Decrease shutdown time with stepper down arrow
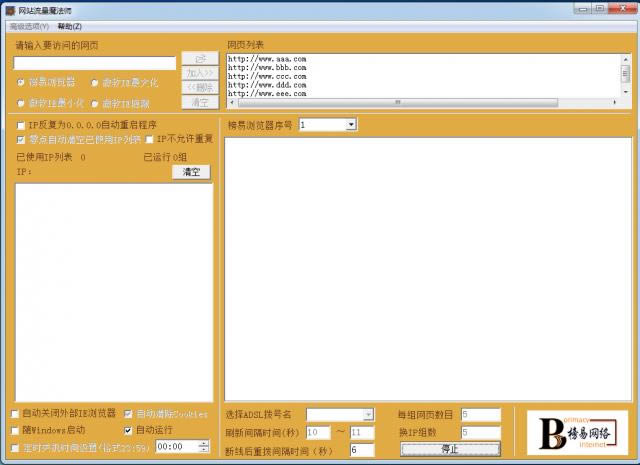The image size is (640, 465). point(204,449)
